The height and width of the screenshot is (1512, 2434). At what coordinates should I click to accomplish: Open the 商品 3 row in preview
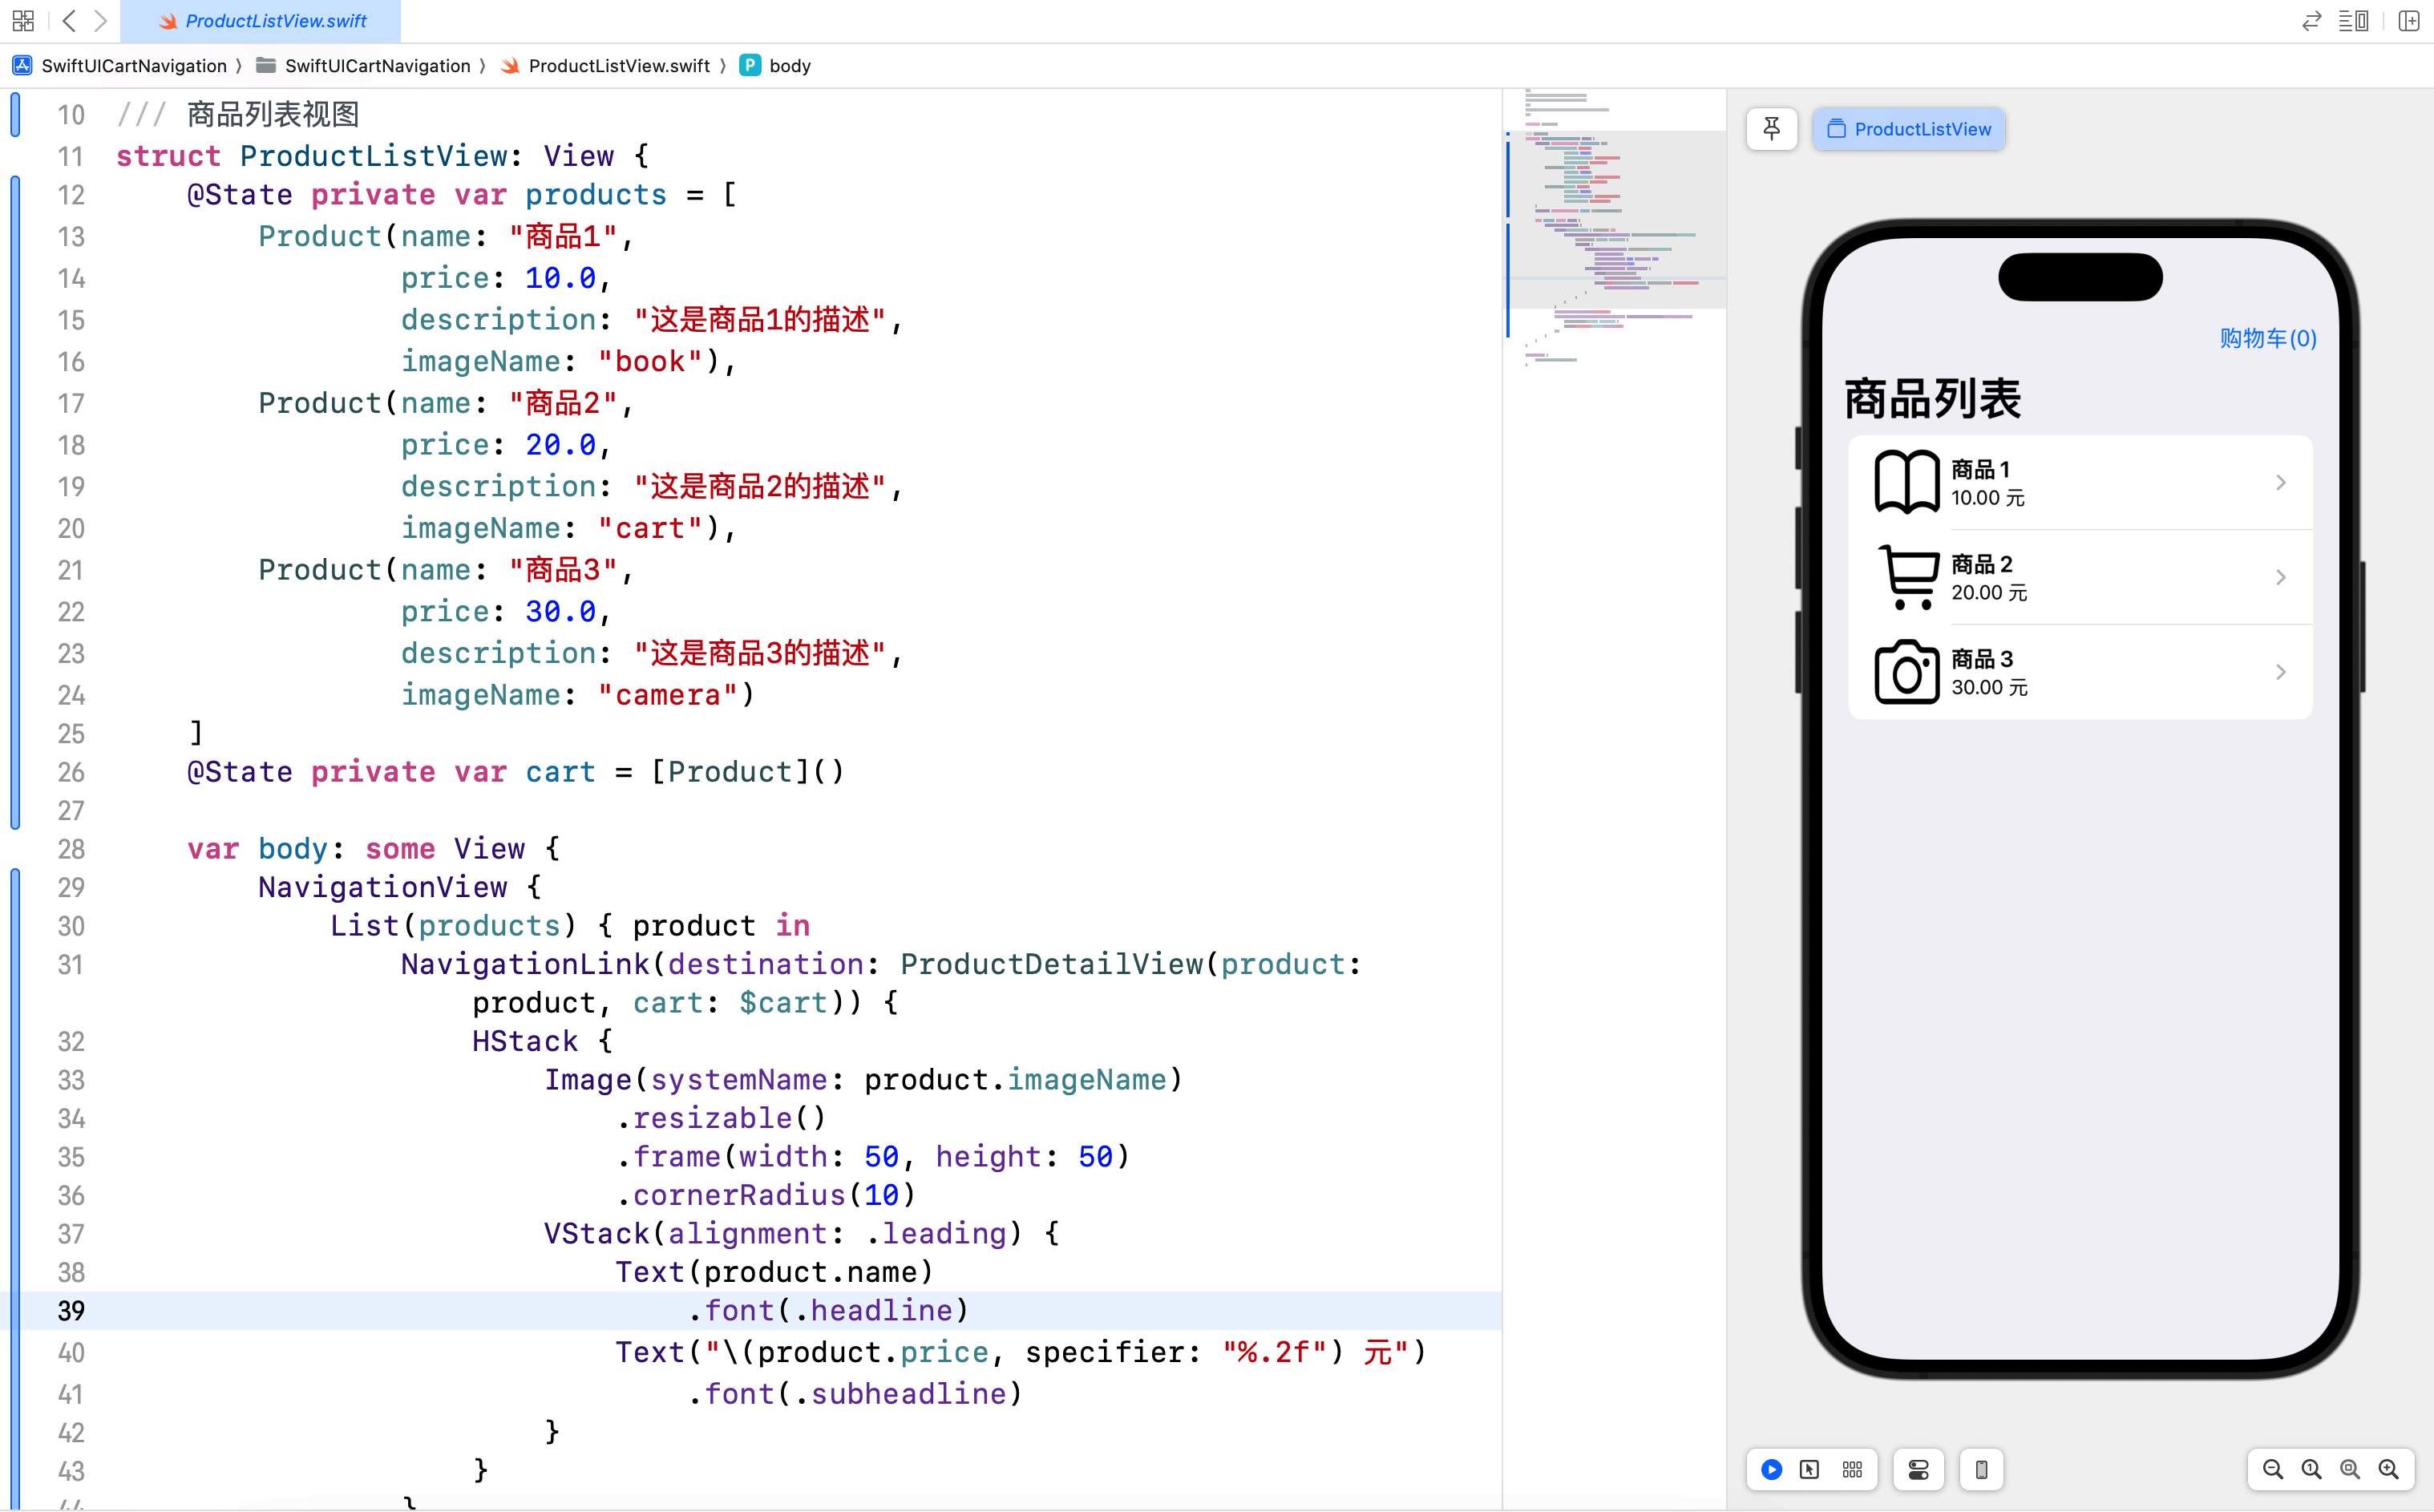[x=2080, y=672]
